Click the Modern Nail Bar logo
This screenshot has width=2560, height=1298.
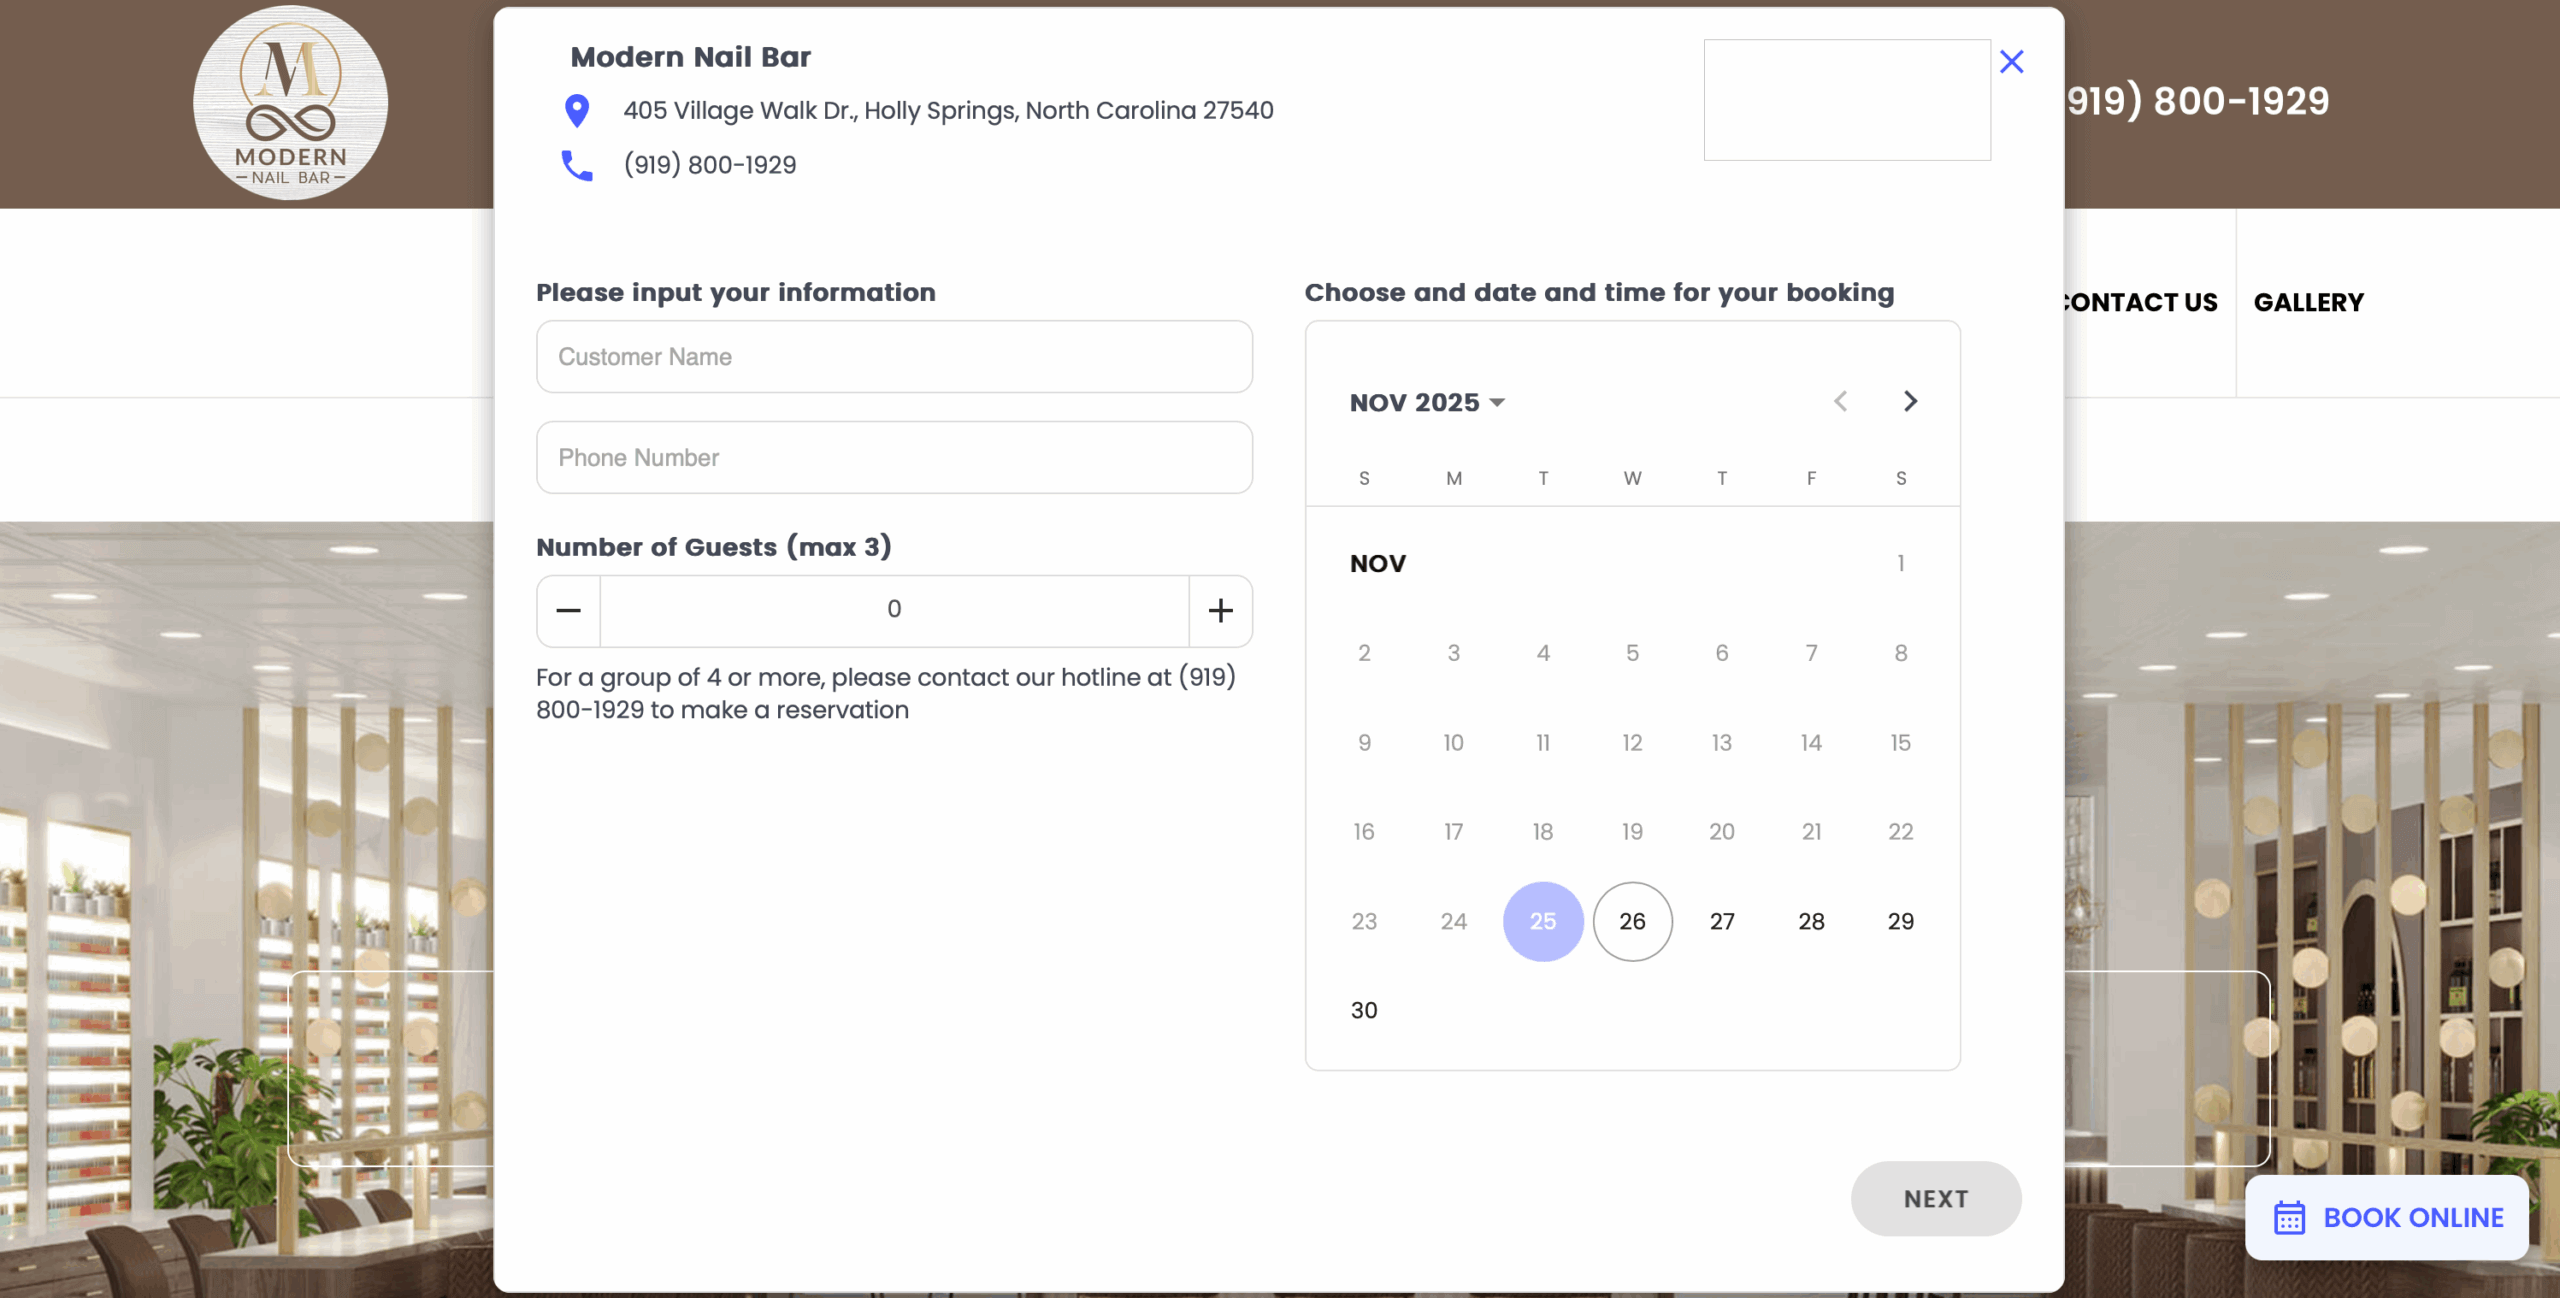tap(291, 103)
